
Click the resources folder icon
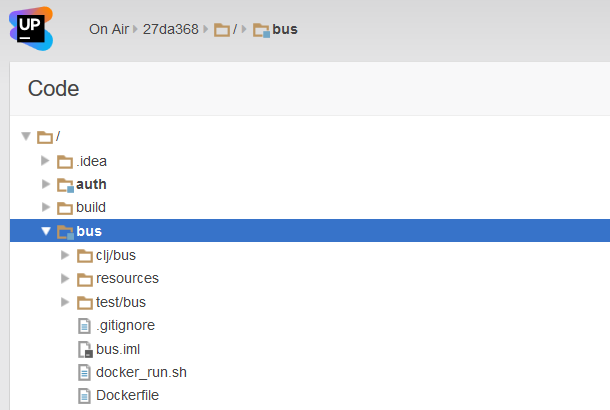85,279
